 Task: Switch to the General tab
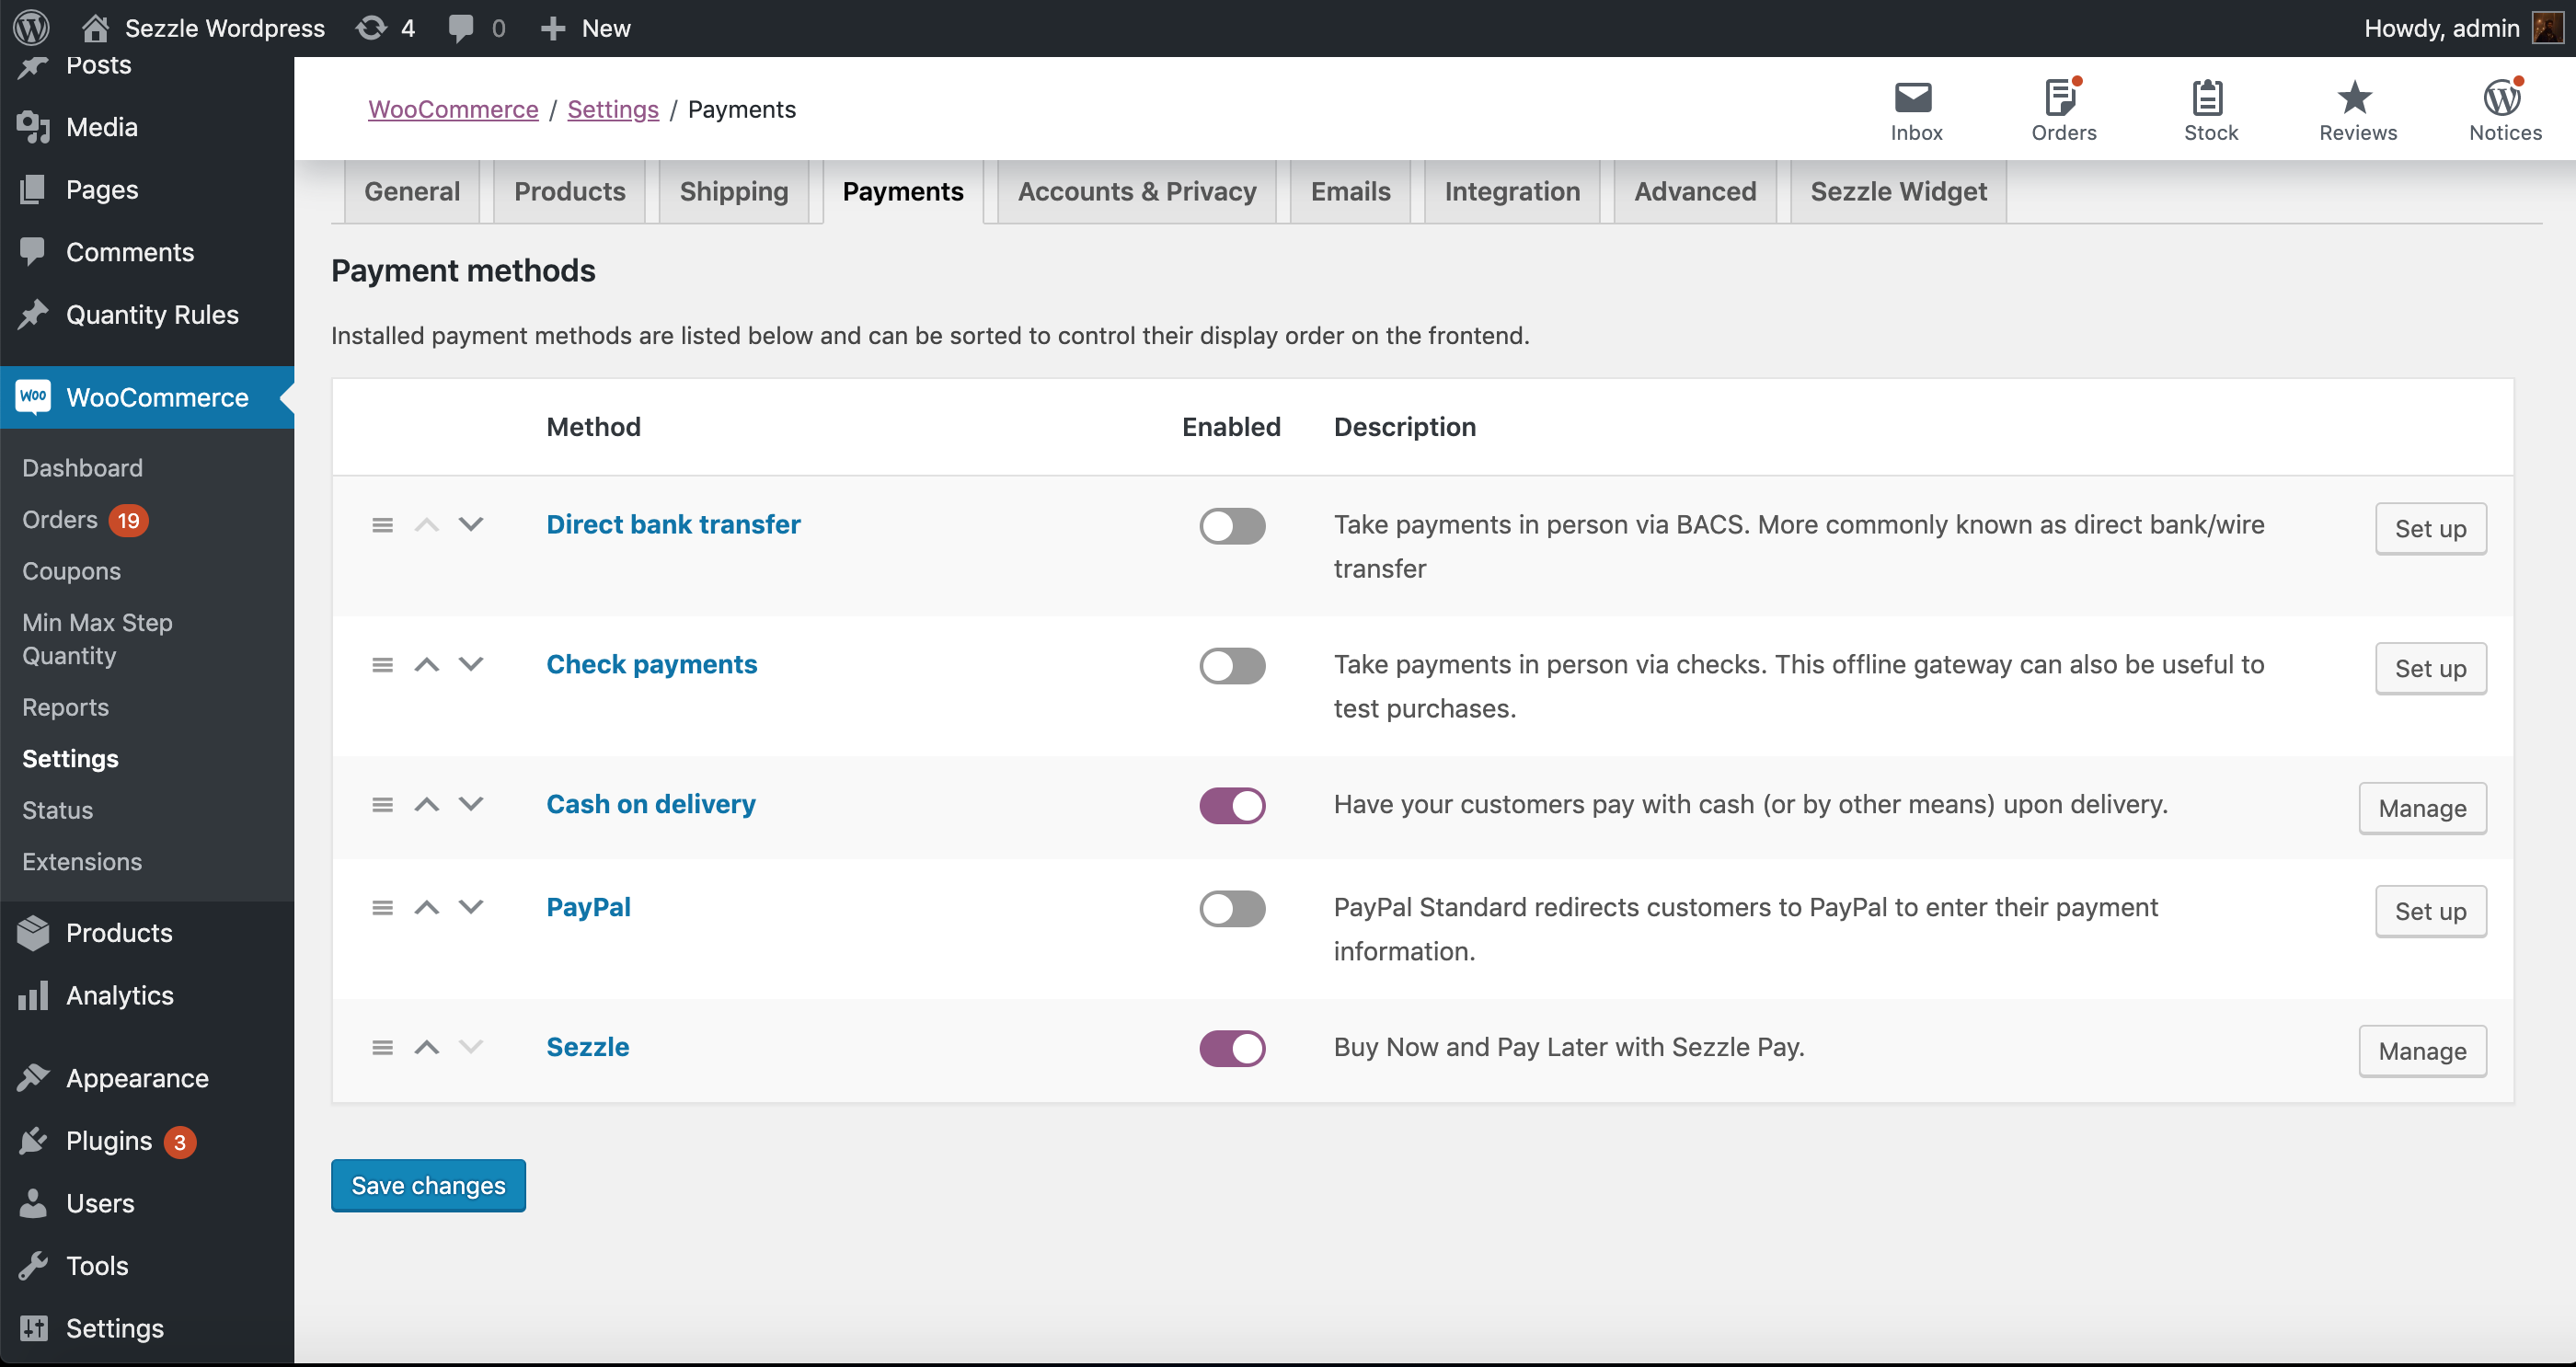(x=412, y=192)
